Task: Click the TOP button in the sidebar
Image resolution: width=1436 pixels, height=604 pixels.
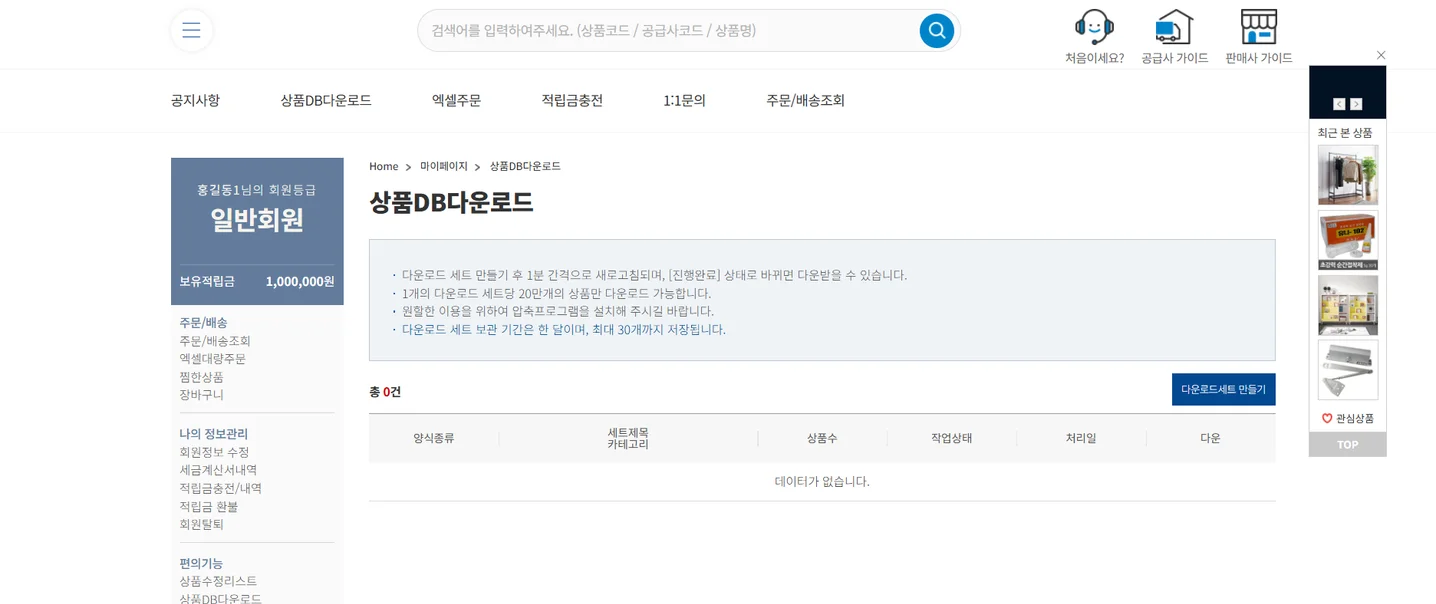Action: tap(1347, 444)
